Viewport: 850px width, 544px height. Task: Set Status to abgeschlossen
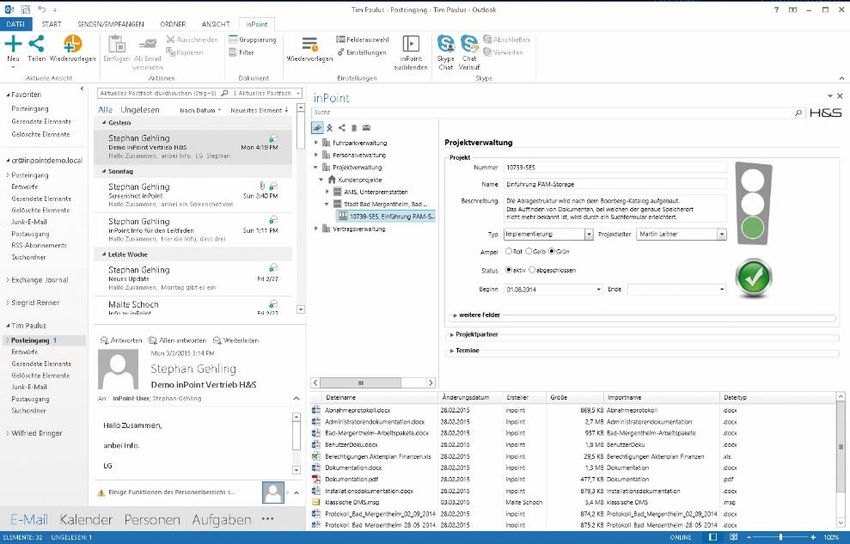point(532,270)
